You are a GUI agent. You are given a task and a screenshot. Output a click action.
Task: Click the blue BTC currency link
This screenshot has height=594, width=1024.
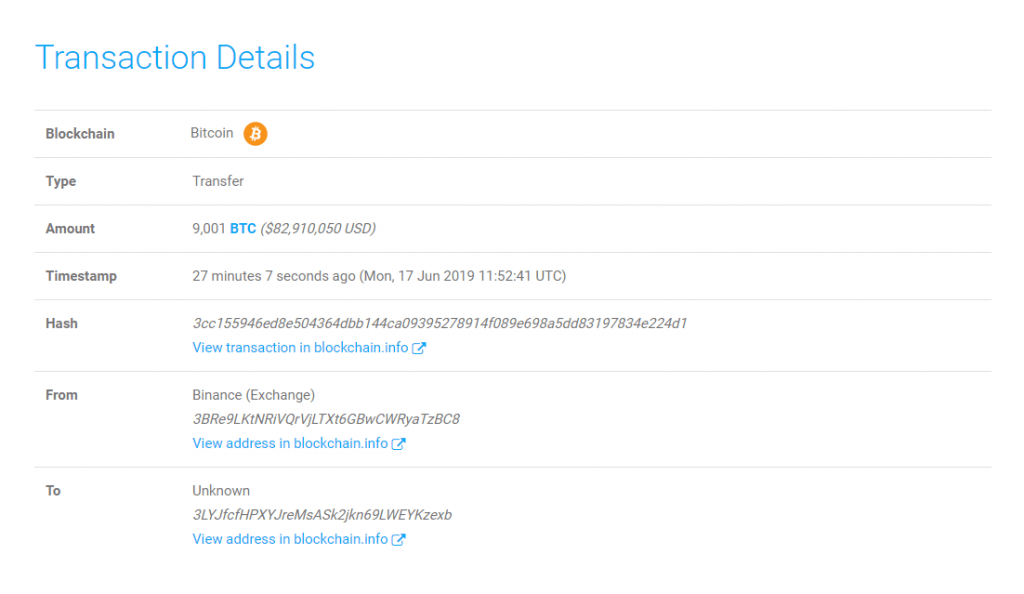pyautogui.click(x=243, y=228)
